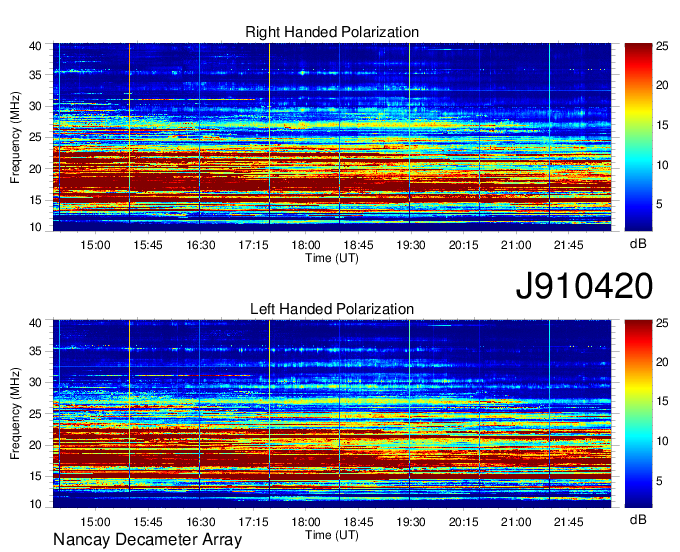Click "Time (UT)" under the Left Handed plot
This screenshot has height=552, width=680.
tap(332, 535)
